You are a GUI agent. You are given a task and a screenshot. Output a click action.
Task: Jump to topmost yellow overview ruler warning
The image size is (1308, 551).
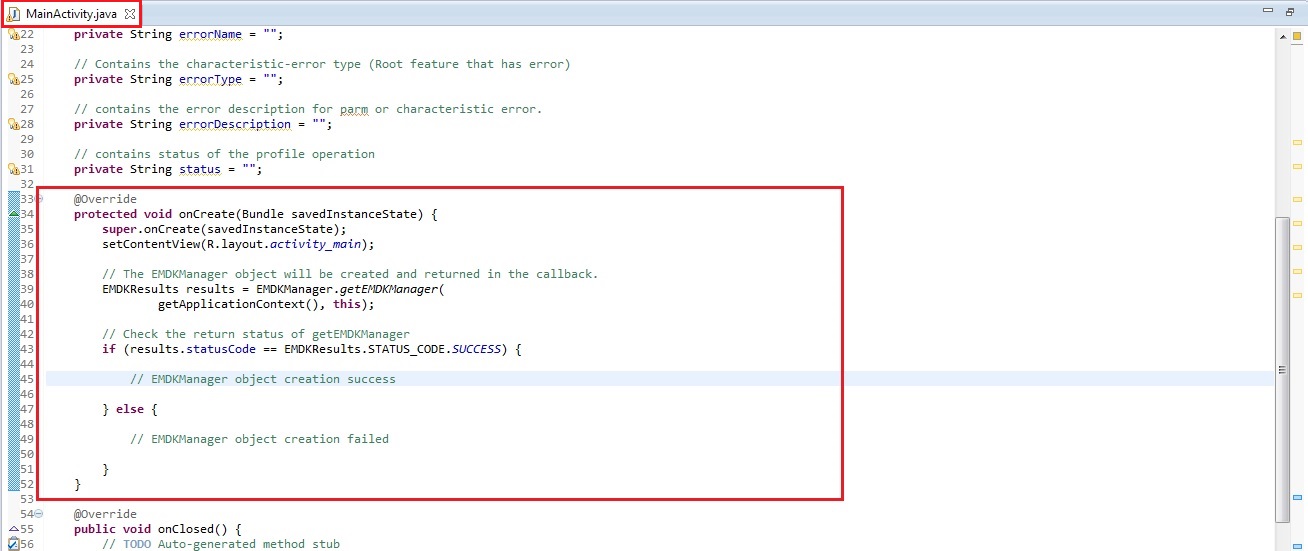click(1297, 143)
